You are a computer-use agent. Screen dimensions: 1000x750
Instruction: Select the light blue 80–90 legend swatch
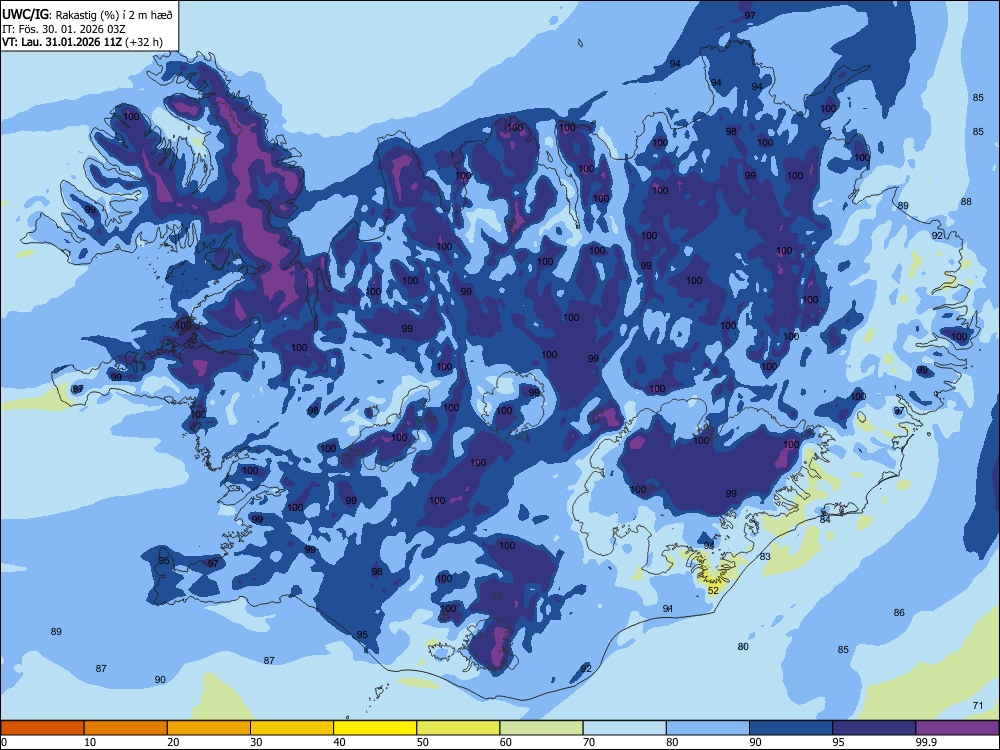(708, 728)
